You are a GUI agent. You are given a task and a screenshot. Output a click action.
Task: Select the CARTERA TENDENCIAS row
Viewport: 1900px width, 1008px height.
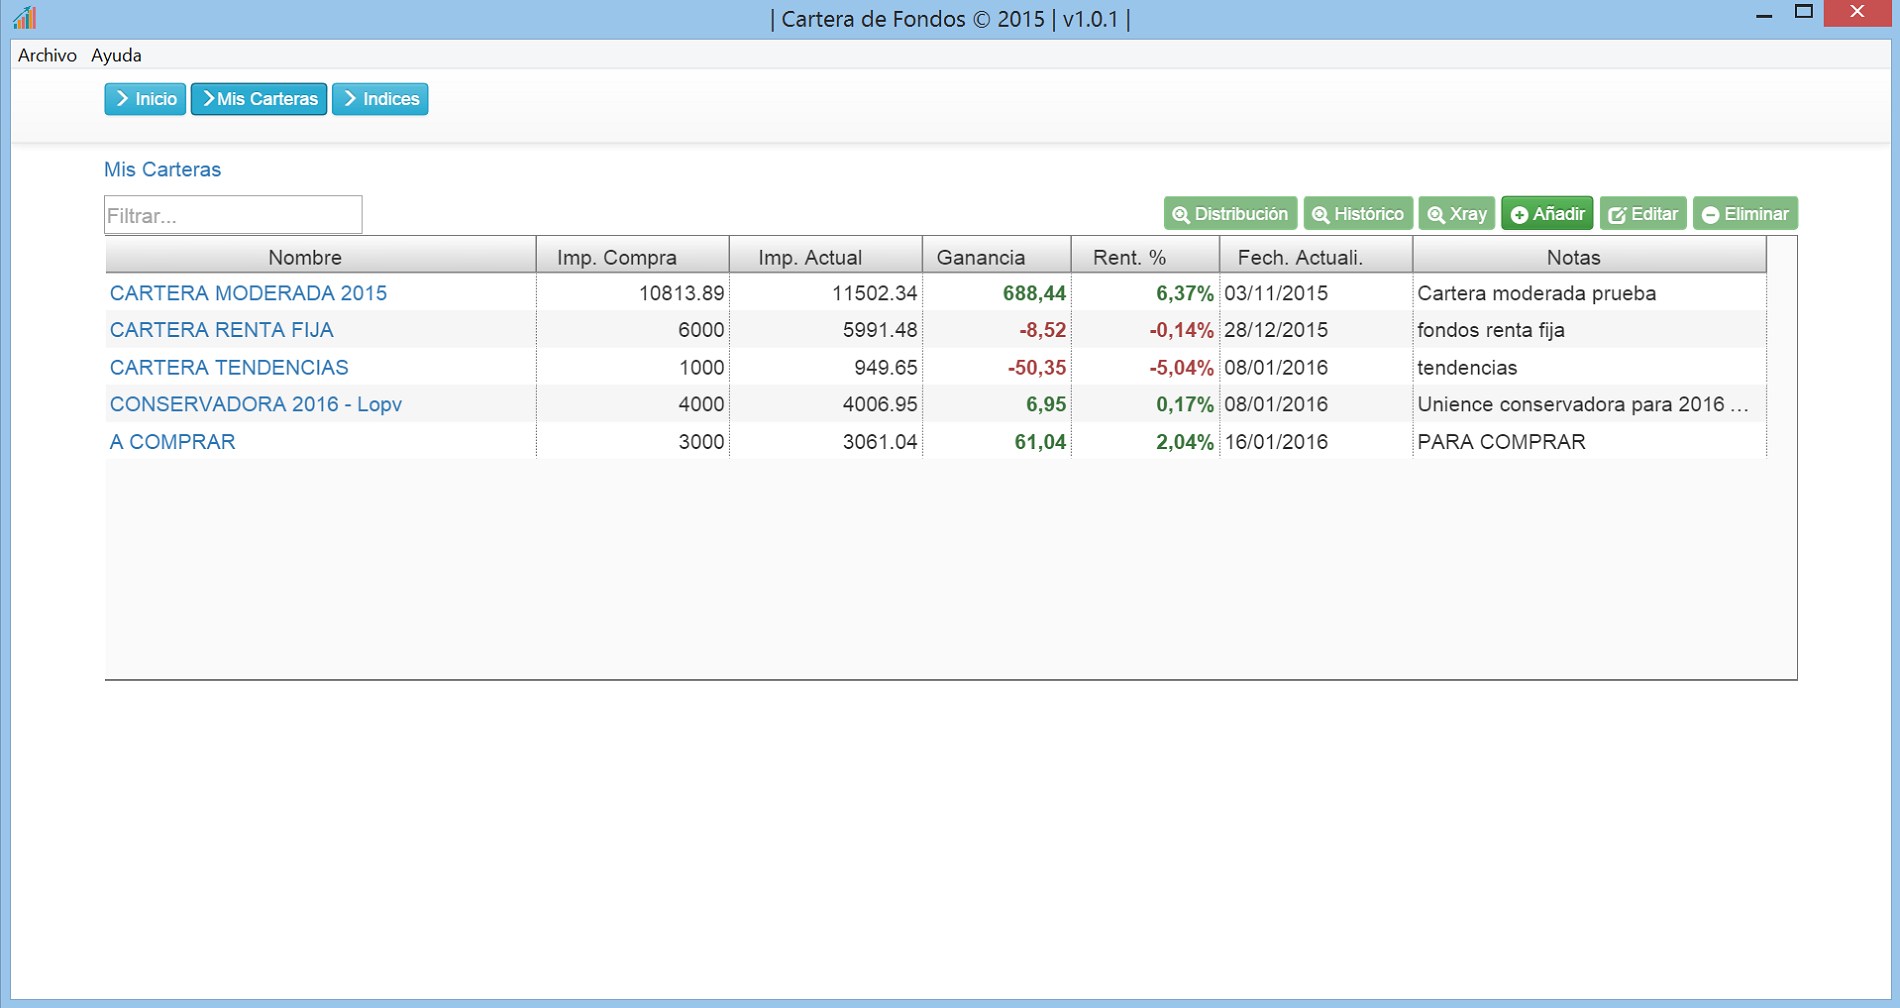[x=228, y=367]
